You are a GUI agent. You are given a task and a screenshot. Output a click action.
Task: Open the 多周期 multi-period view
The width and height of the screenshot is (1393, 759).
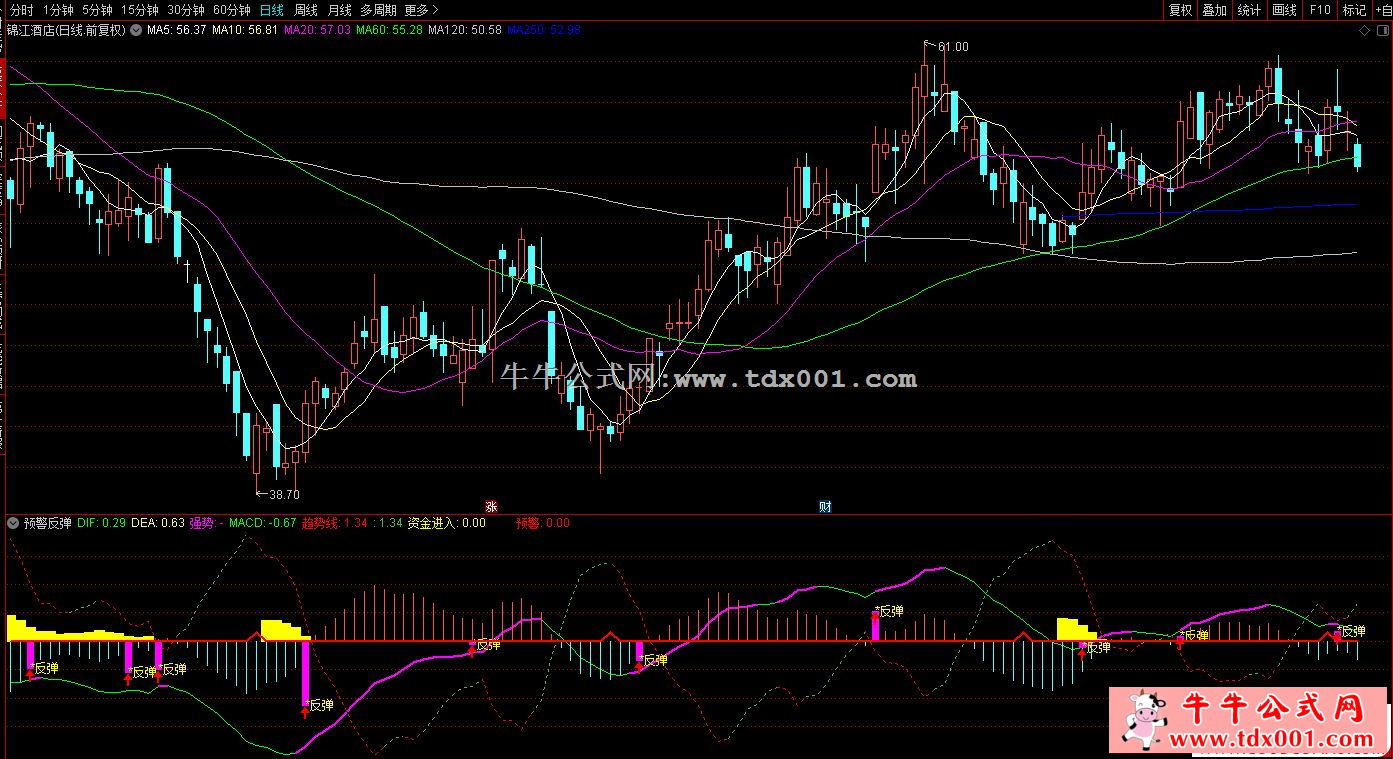click(378, 10)
